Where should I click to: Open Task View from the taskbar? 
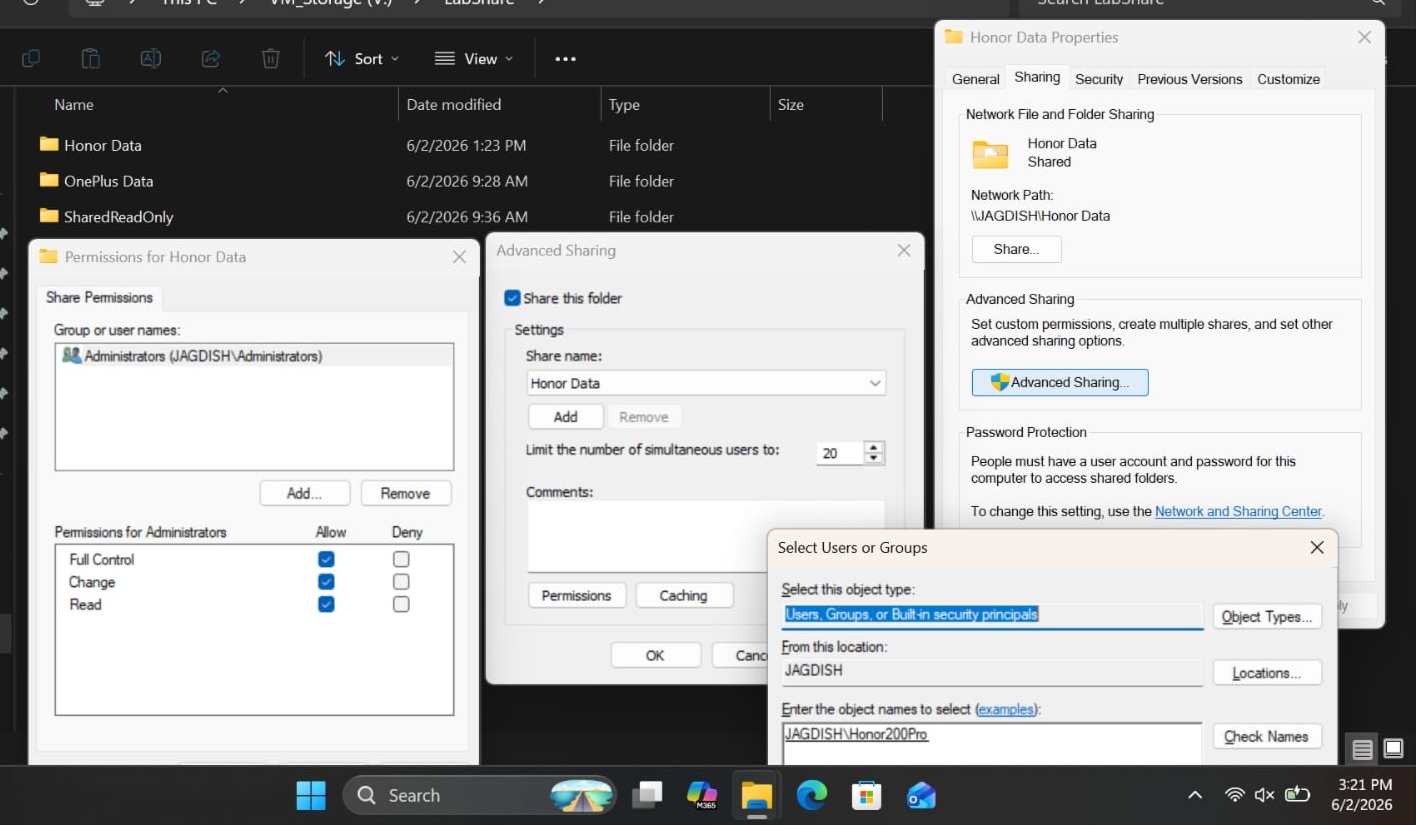[x=649, y=795]
